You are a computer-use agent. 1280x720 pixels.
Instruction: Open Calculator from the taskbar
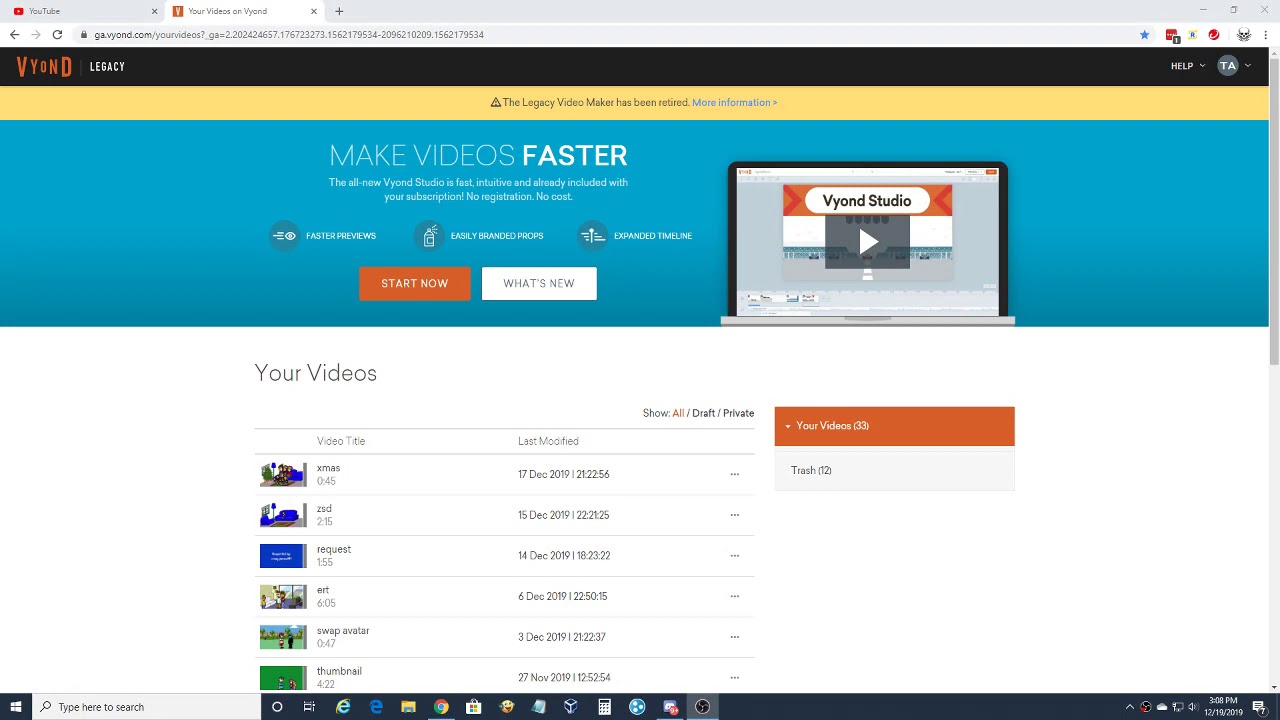[604, 707]
